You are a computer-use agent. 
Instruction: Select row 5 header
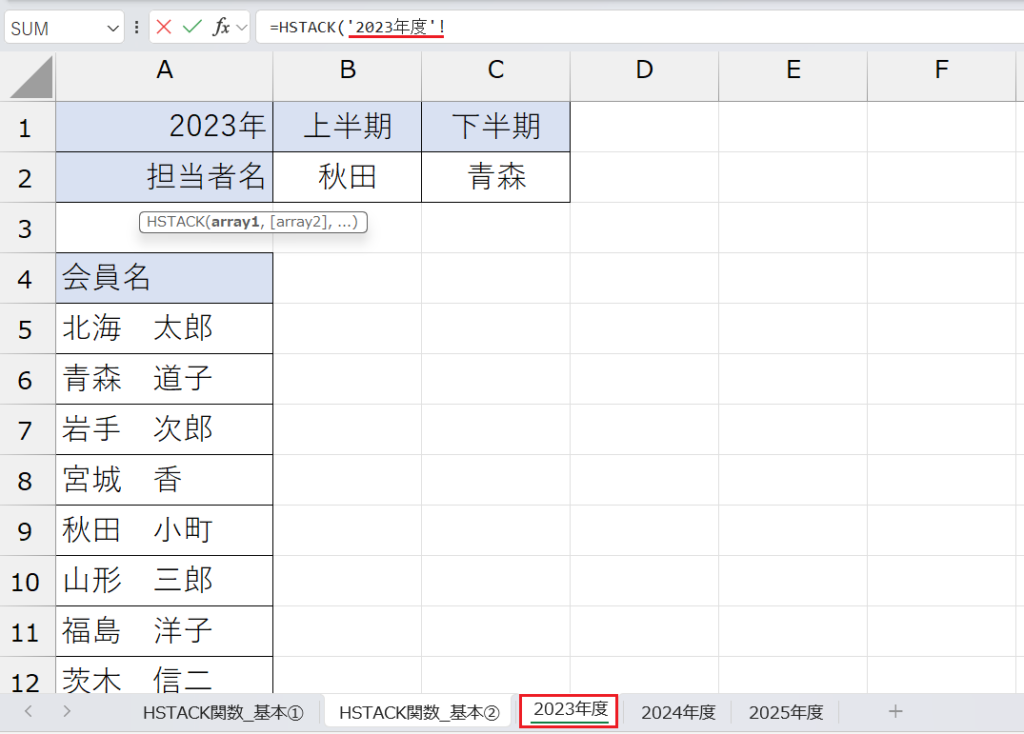(x=27, y=329)
